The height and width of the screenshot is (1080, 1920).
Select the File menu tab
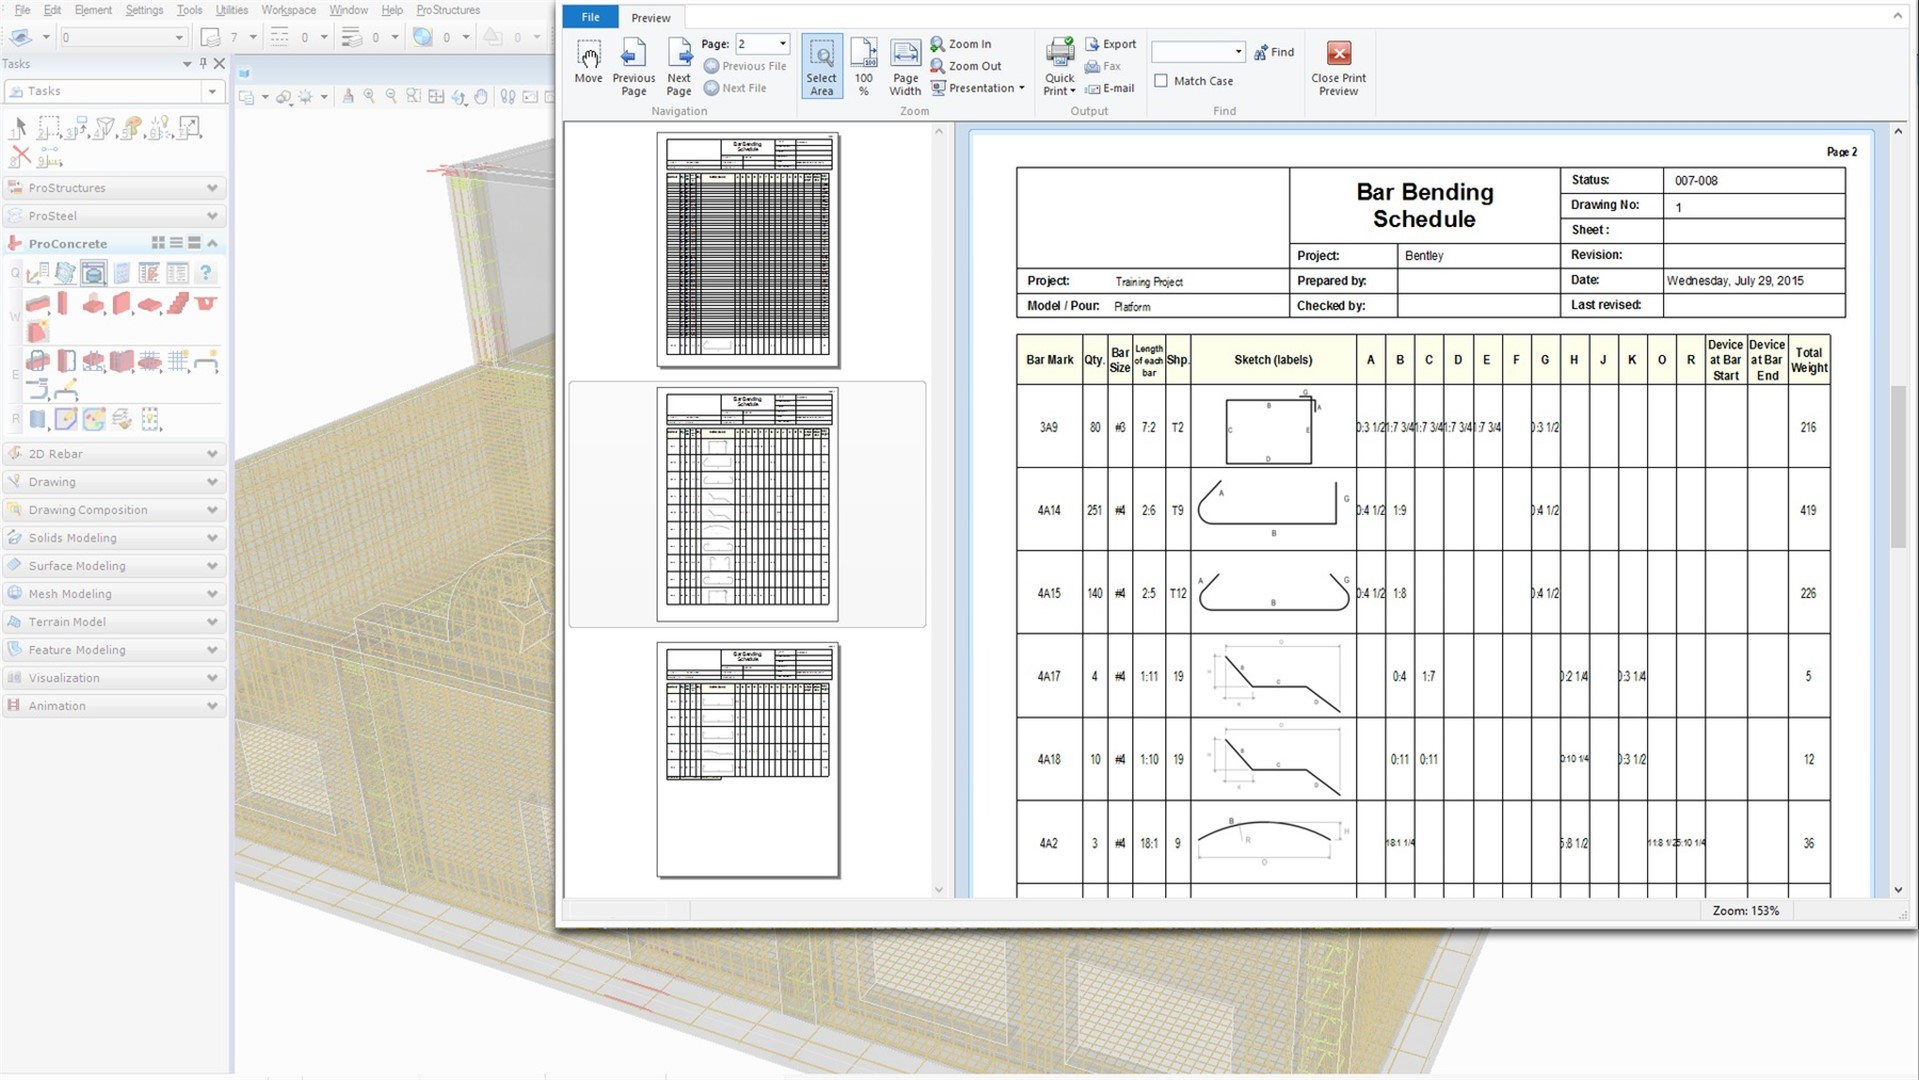[x=589, y=16]
